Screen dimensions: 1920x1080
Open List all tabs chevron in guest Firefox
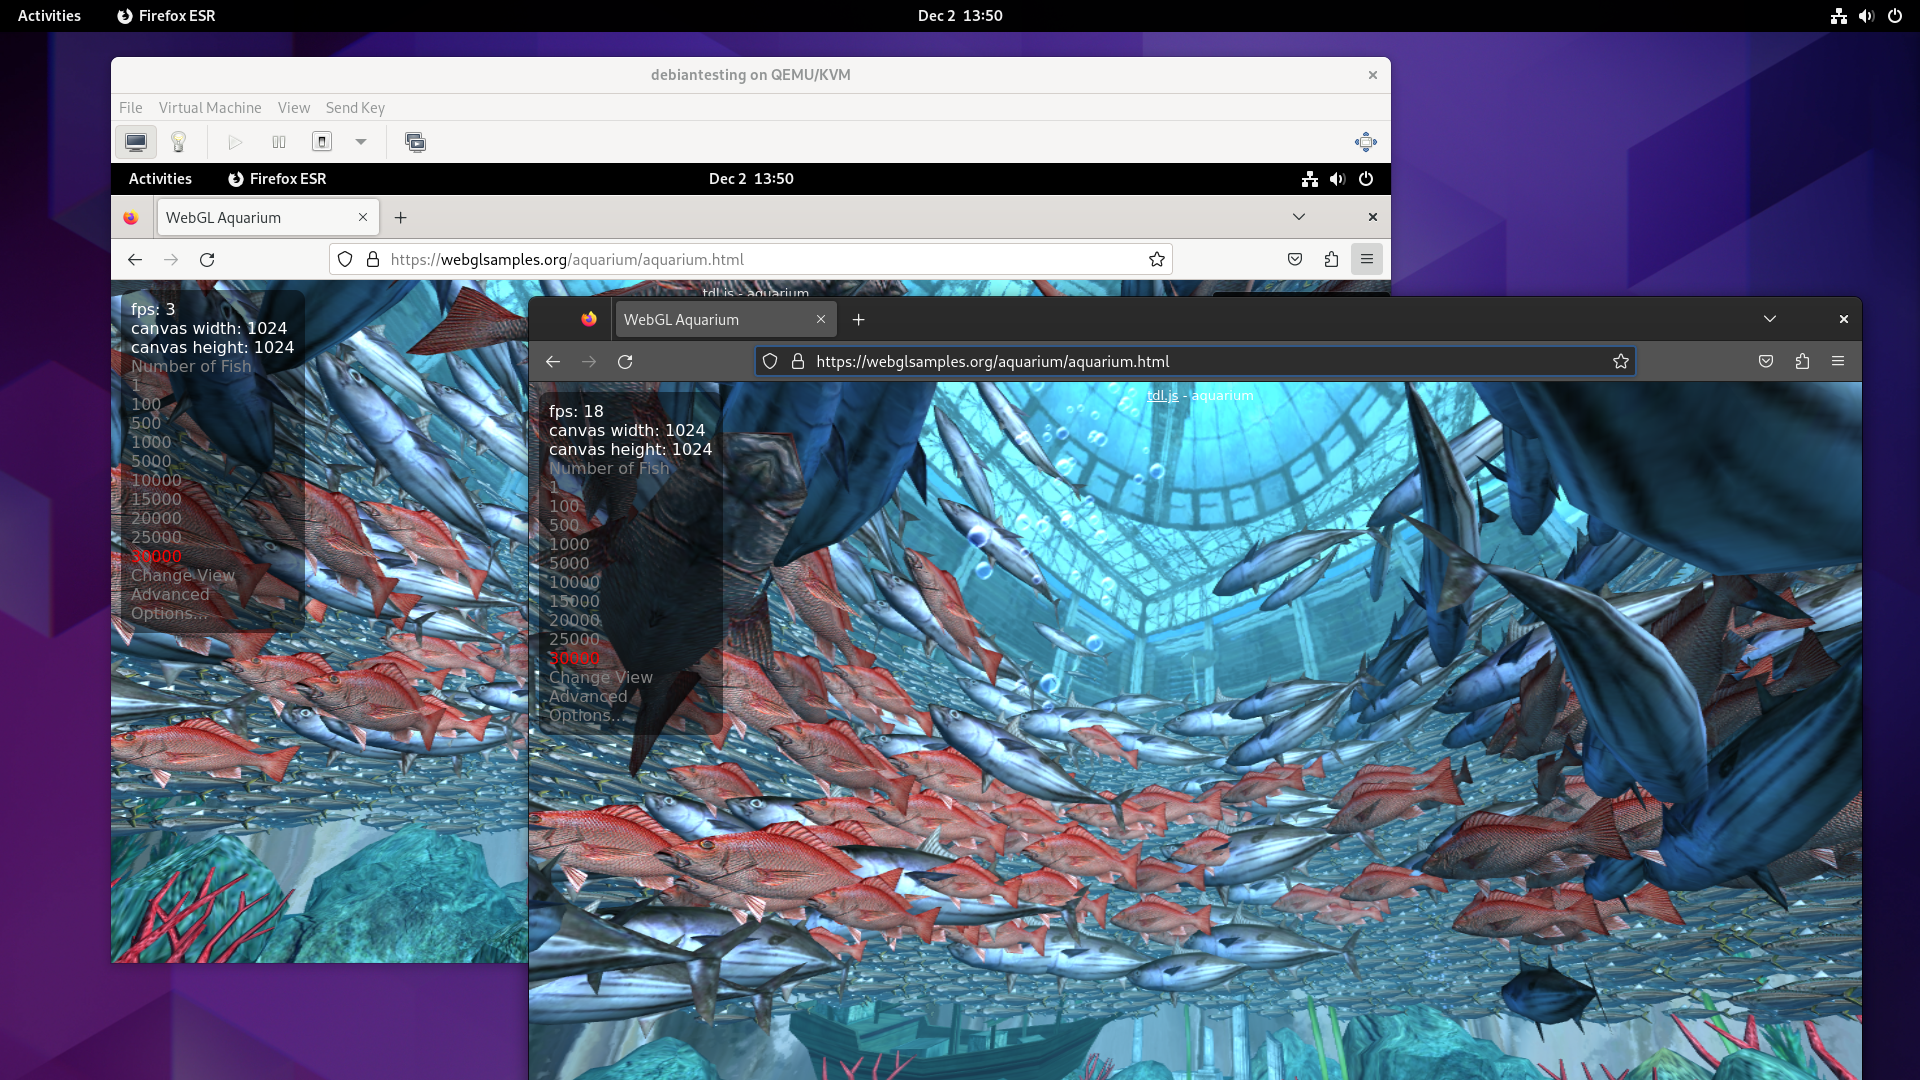1298,217
